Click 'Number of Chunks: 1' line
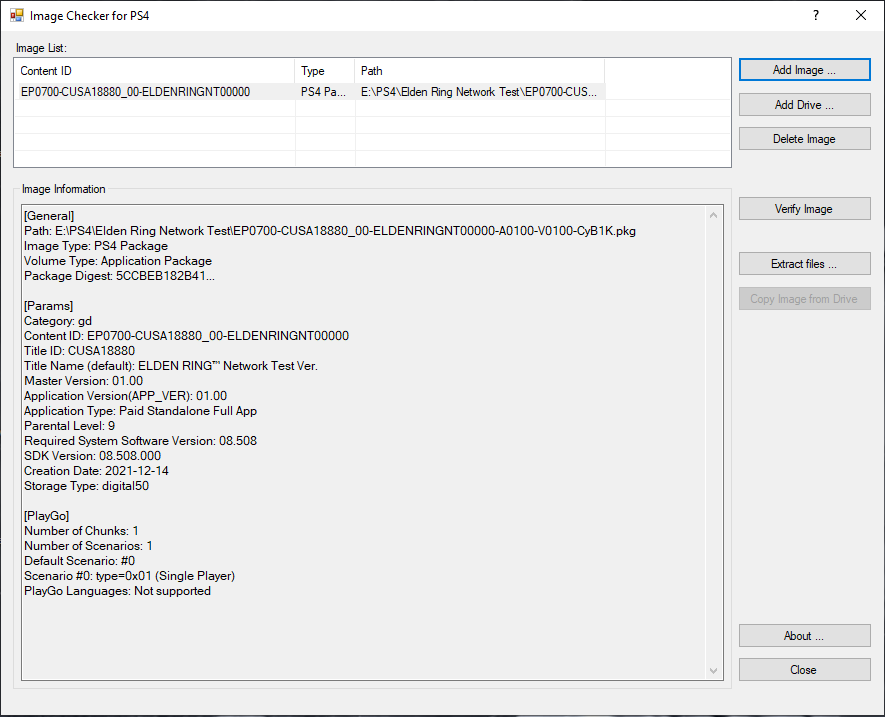This screenshot has height=717, width=885. click(x=81, y=531)
